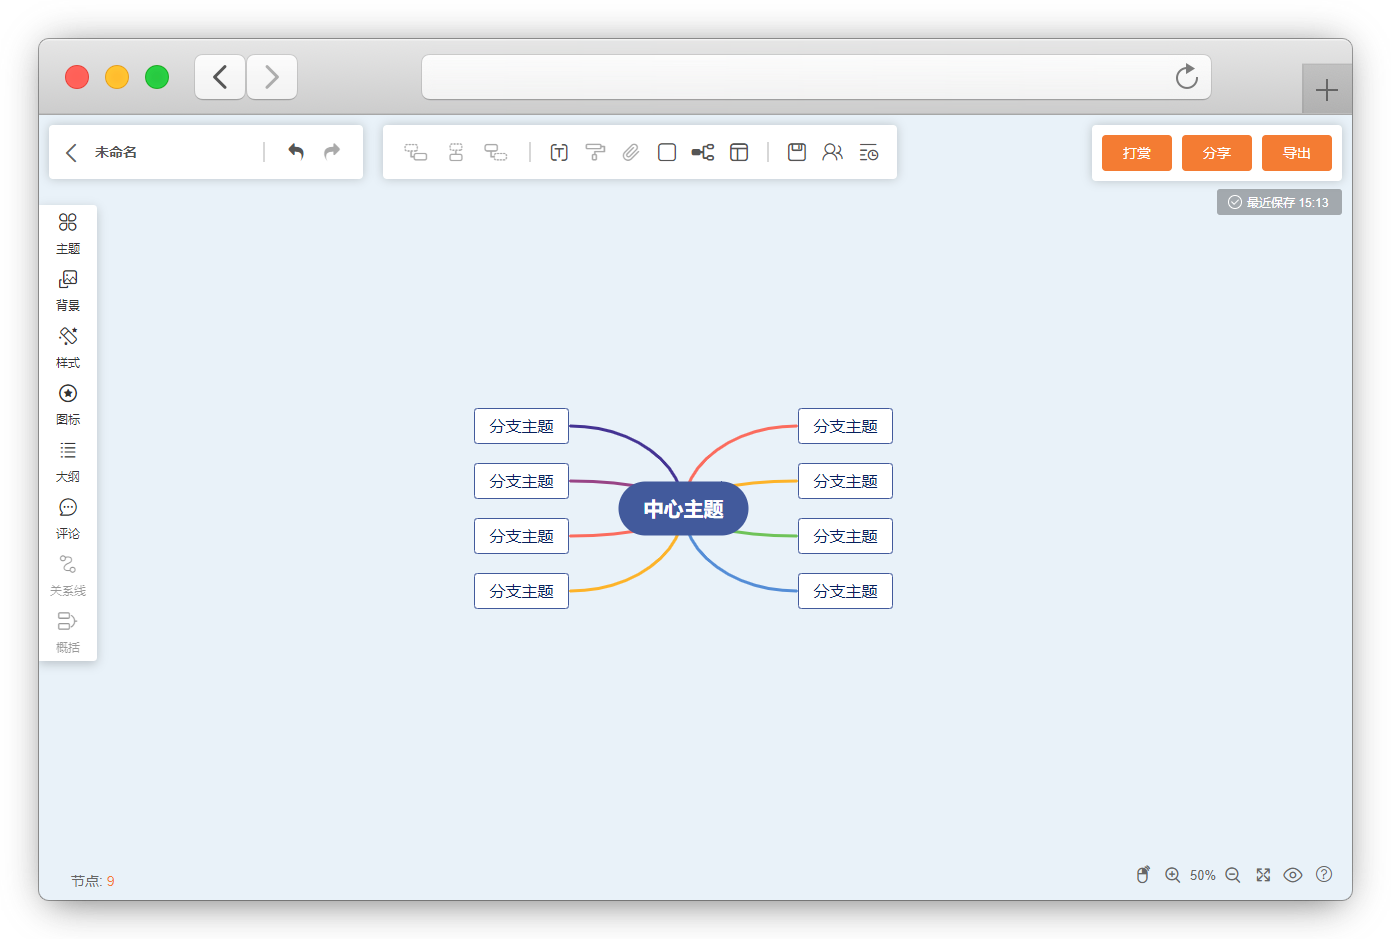The image size is (1391, 939).
Task: Open the mind map structure icon
Action: pos(703,152)
